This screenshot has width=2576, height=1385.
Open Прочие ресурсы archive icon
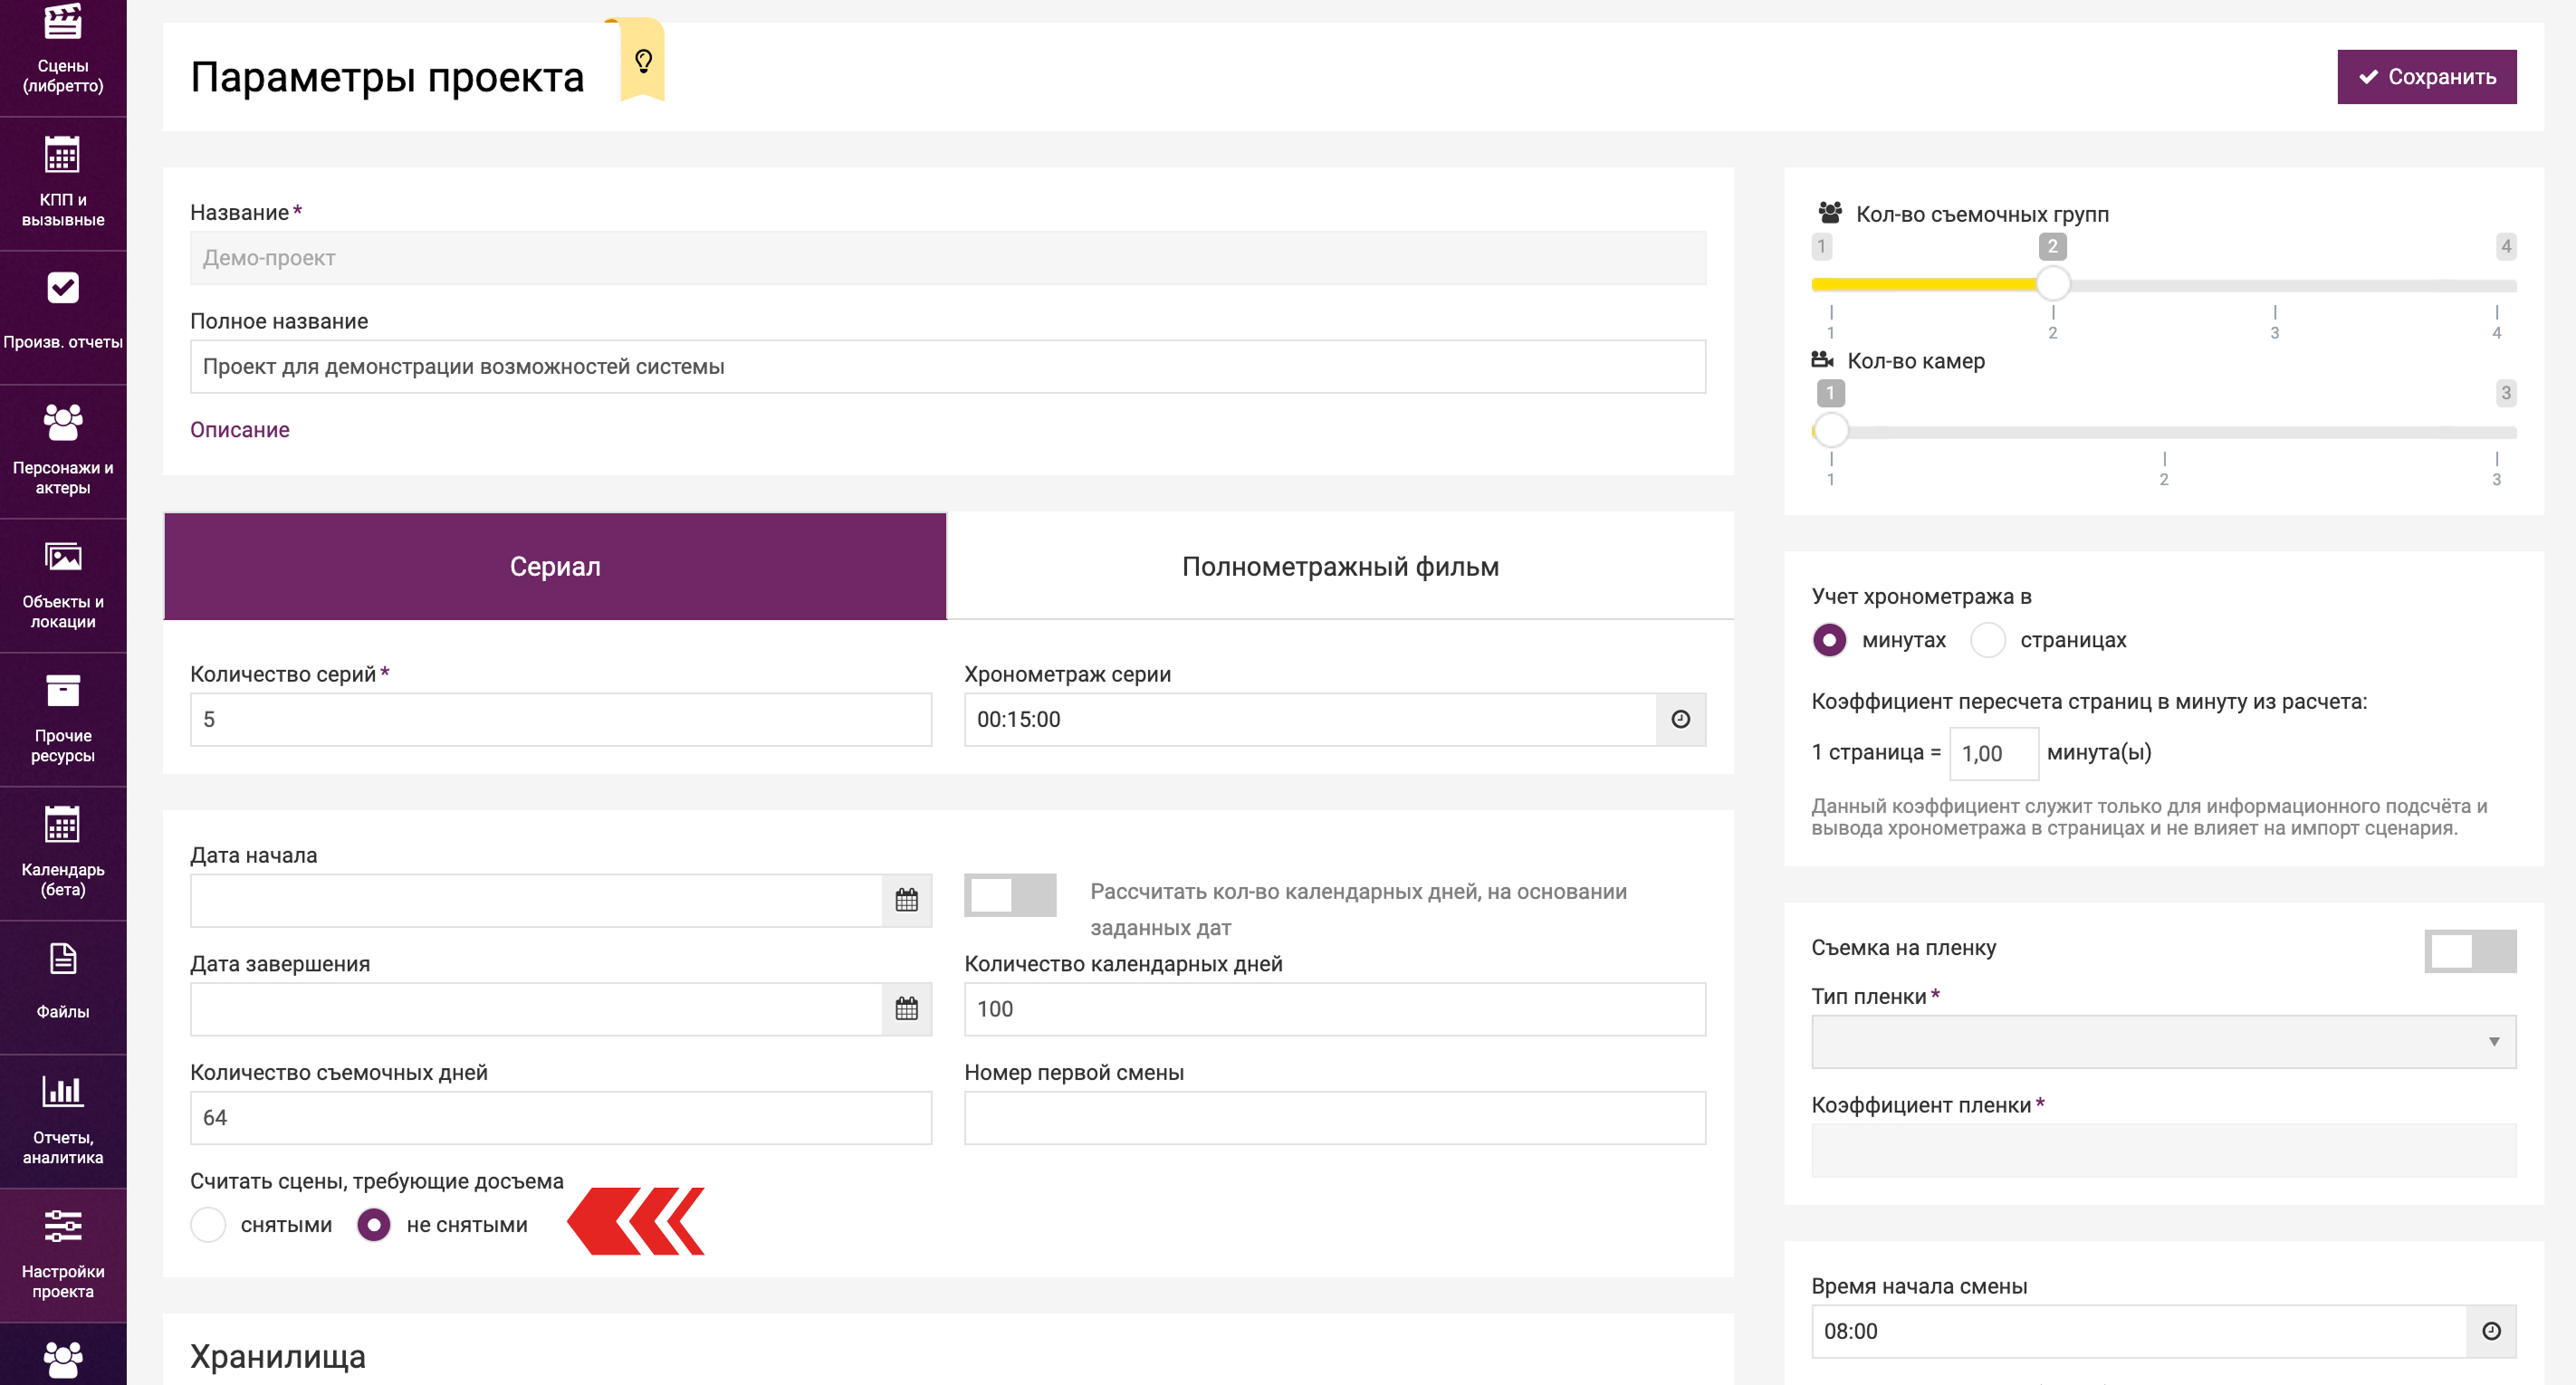tap(62, 692)
